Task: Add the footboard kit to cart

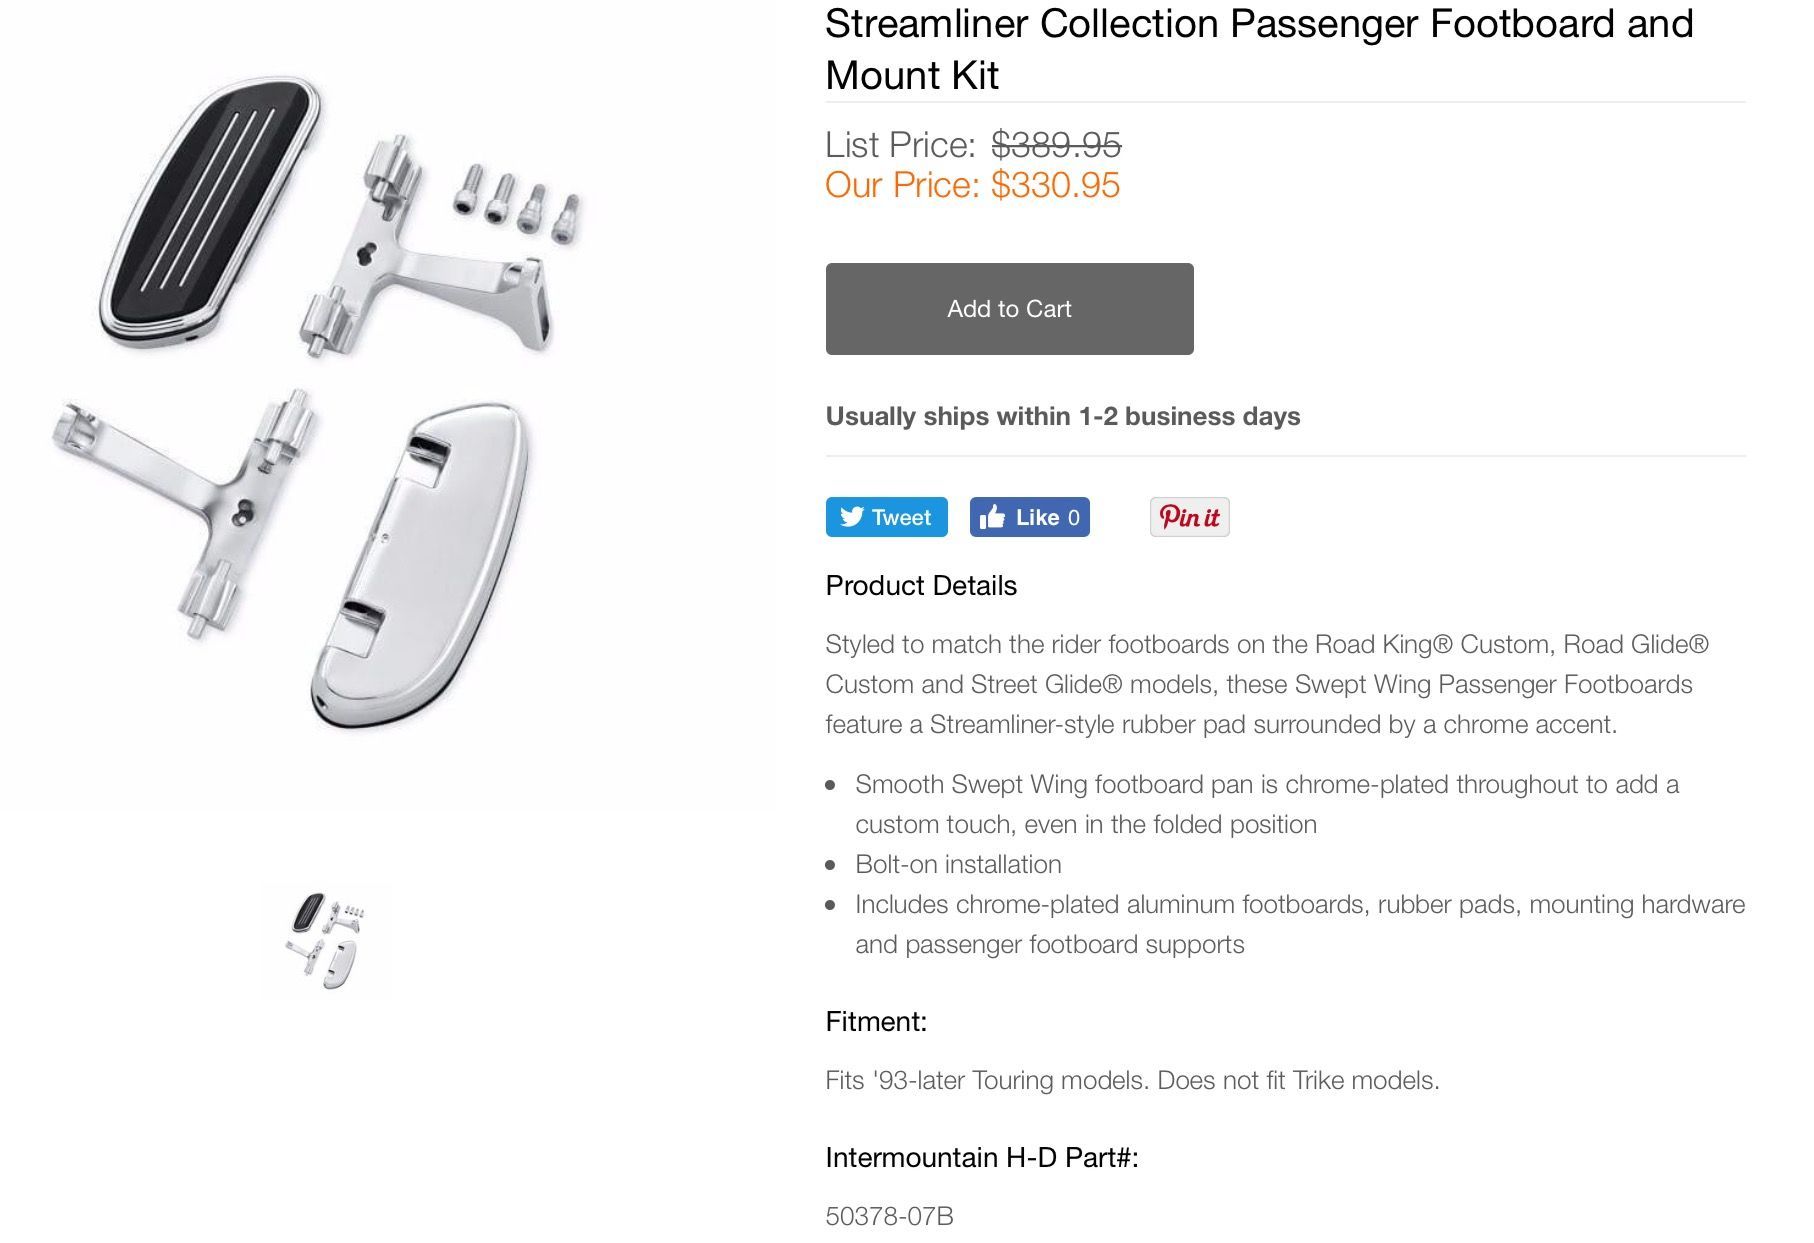Action: point(1009,309)
